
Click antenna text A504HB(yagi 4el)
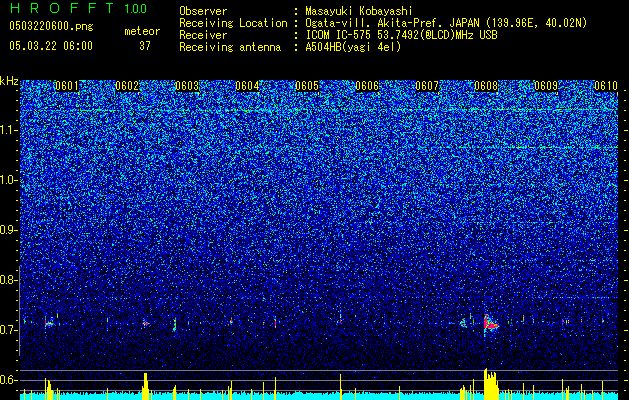click(353, 47)
